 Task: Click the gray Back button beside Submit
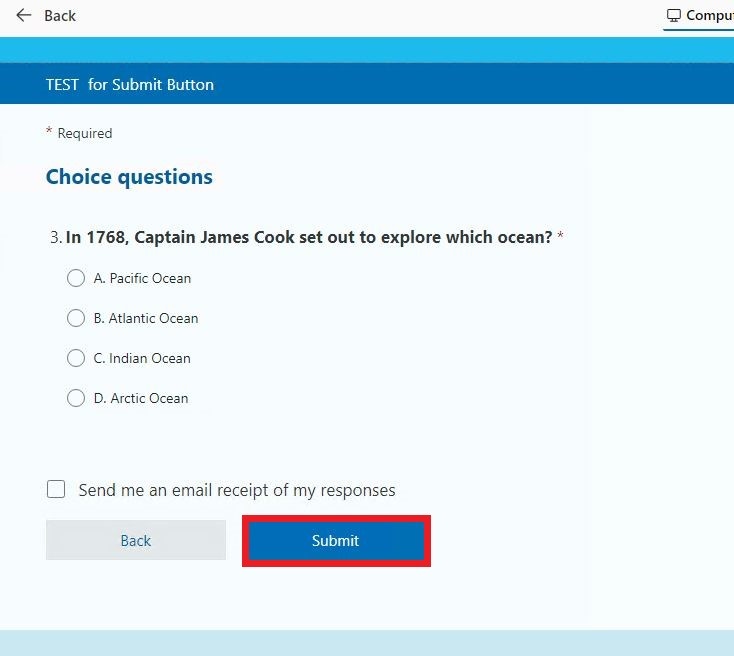136,540
